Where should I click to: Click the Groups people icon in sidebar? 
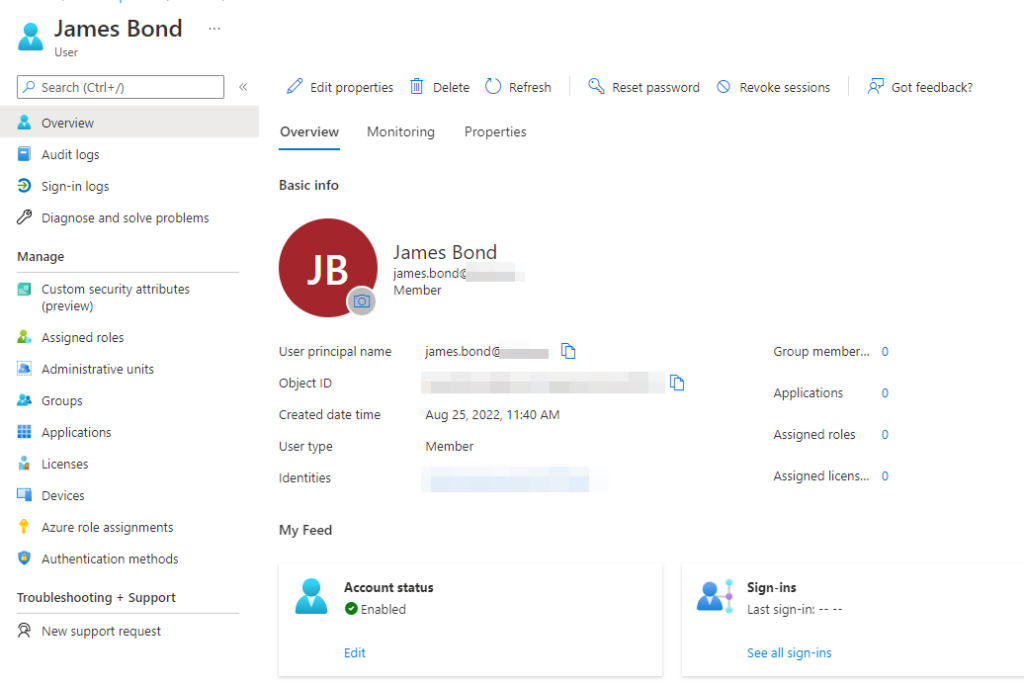point(24,400)
